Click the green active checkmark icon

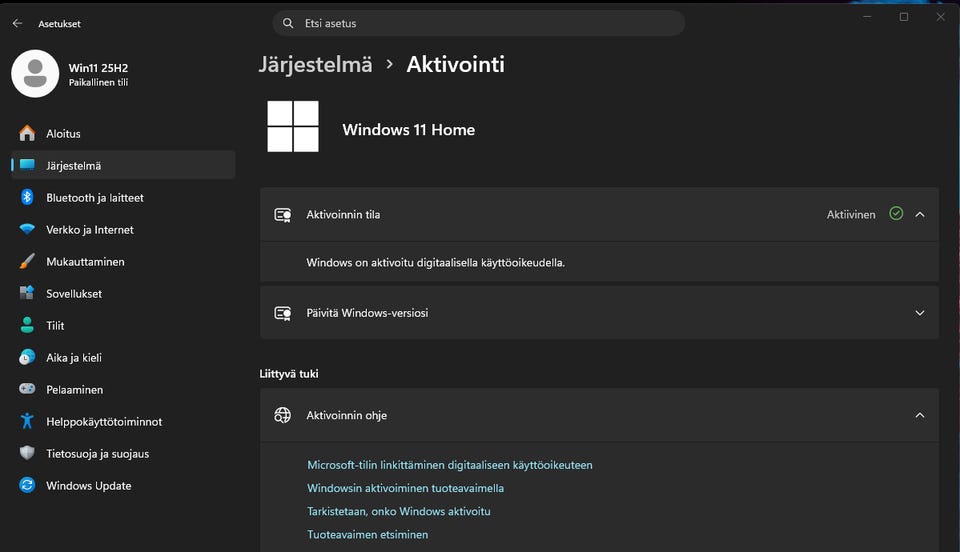[x=896, y=214]
